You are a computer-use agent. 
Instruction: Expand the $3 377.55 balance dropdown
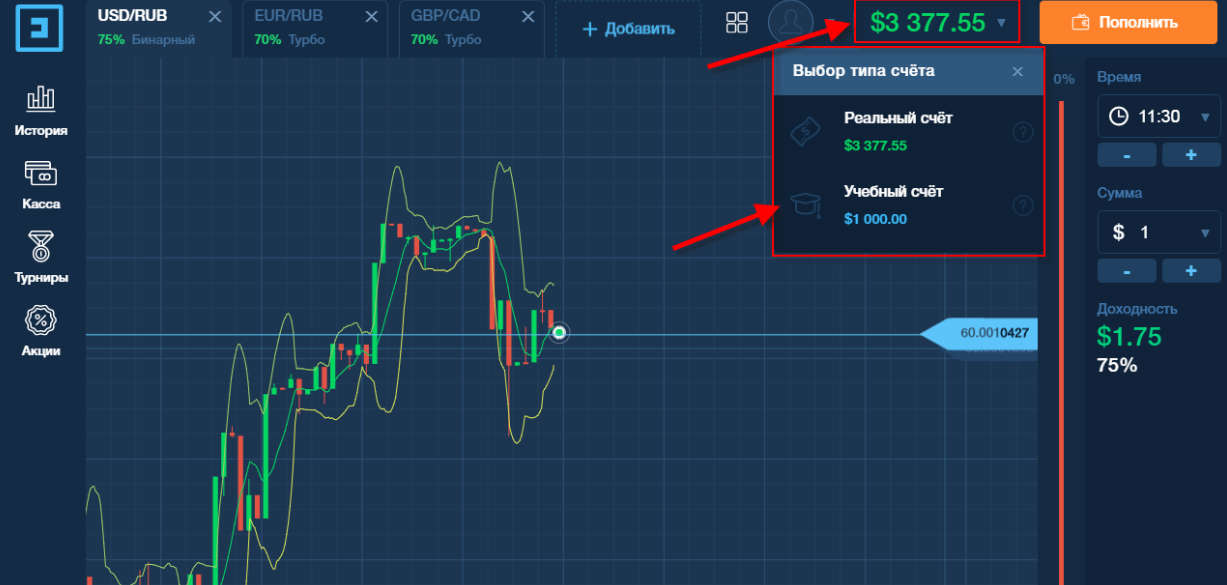(x=937, y=22)
